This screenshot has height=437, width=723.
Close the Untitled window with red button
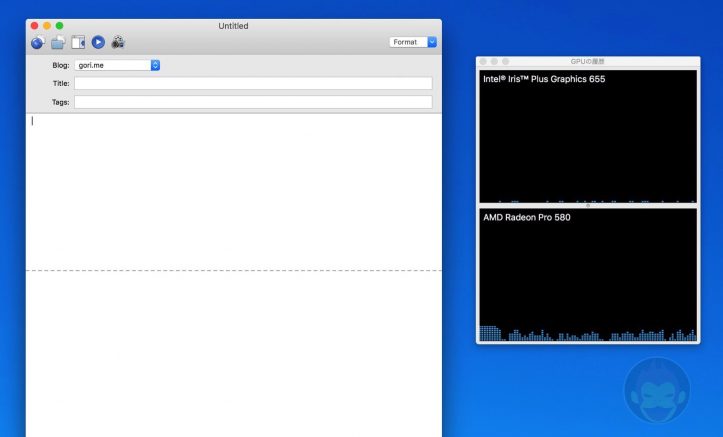pos(35,26)
